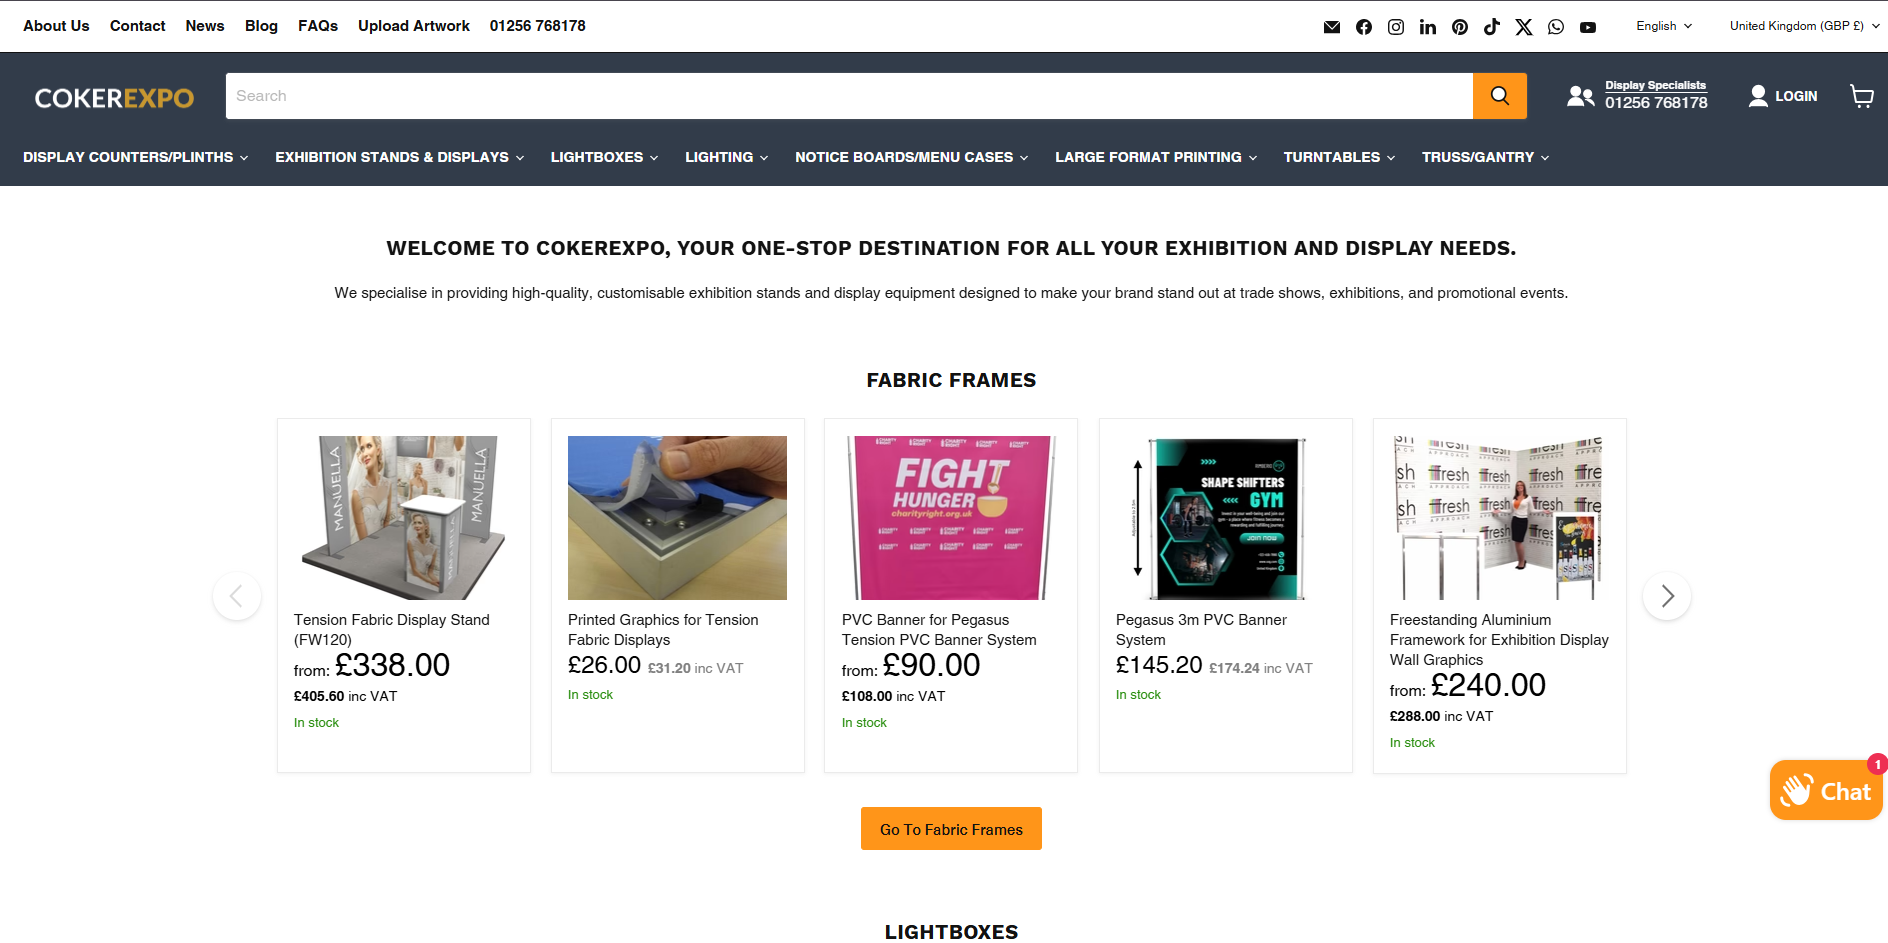Open the Facebook social icon
The image size is (1888, 943).
[x=1363, y=27]
